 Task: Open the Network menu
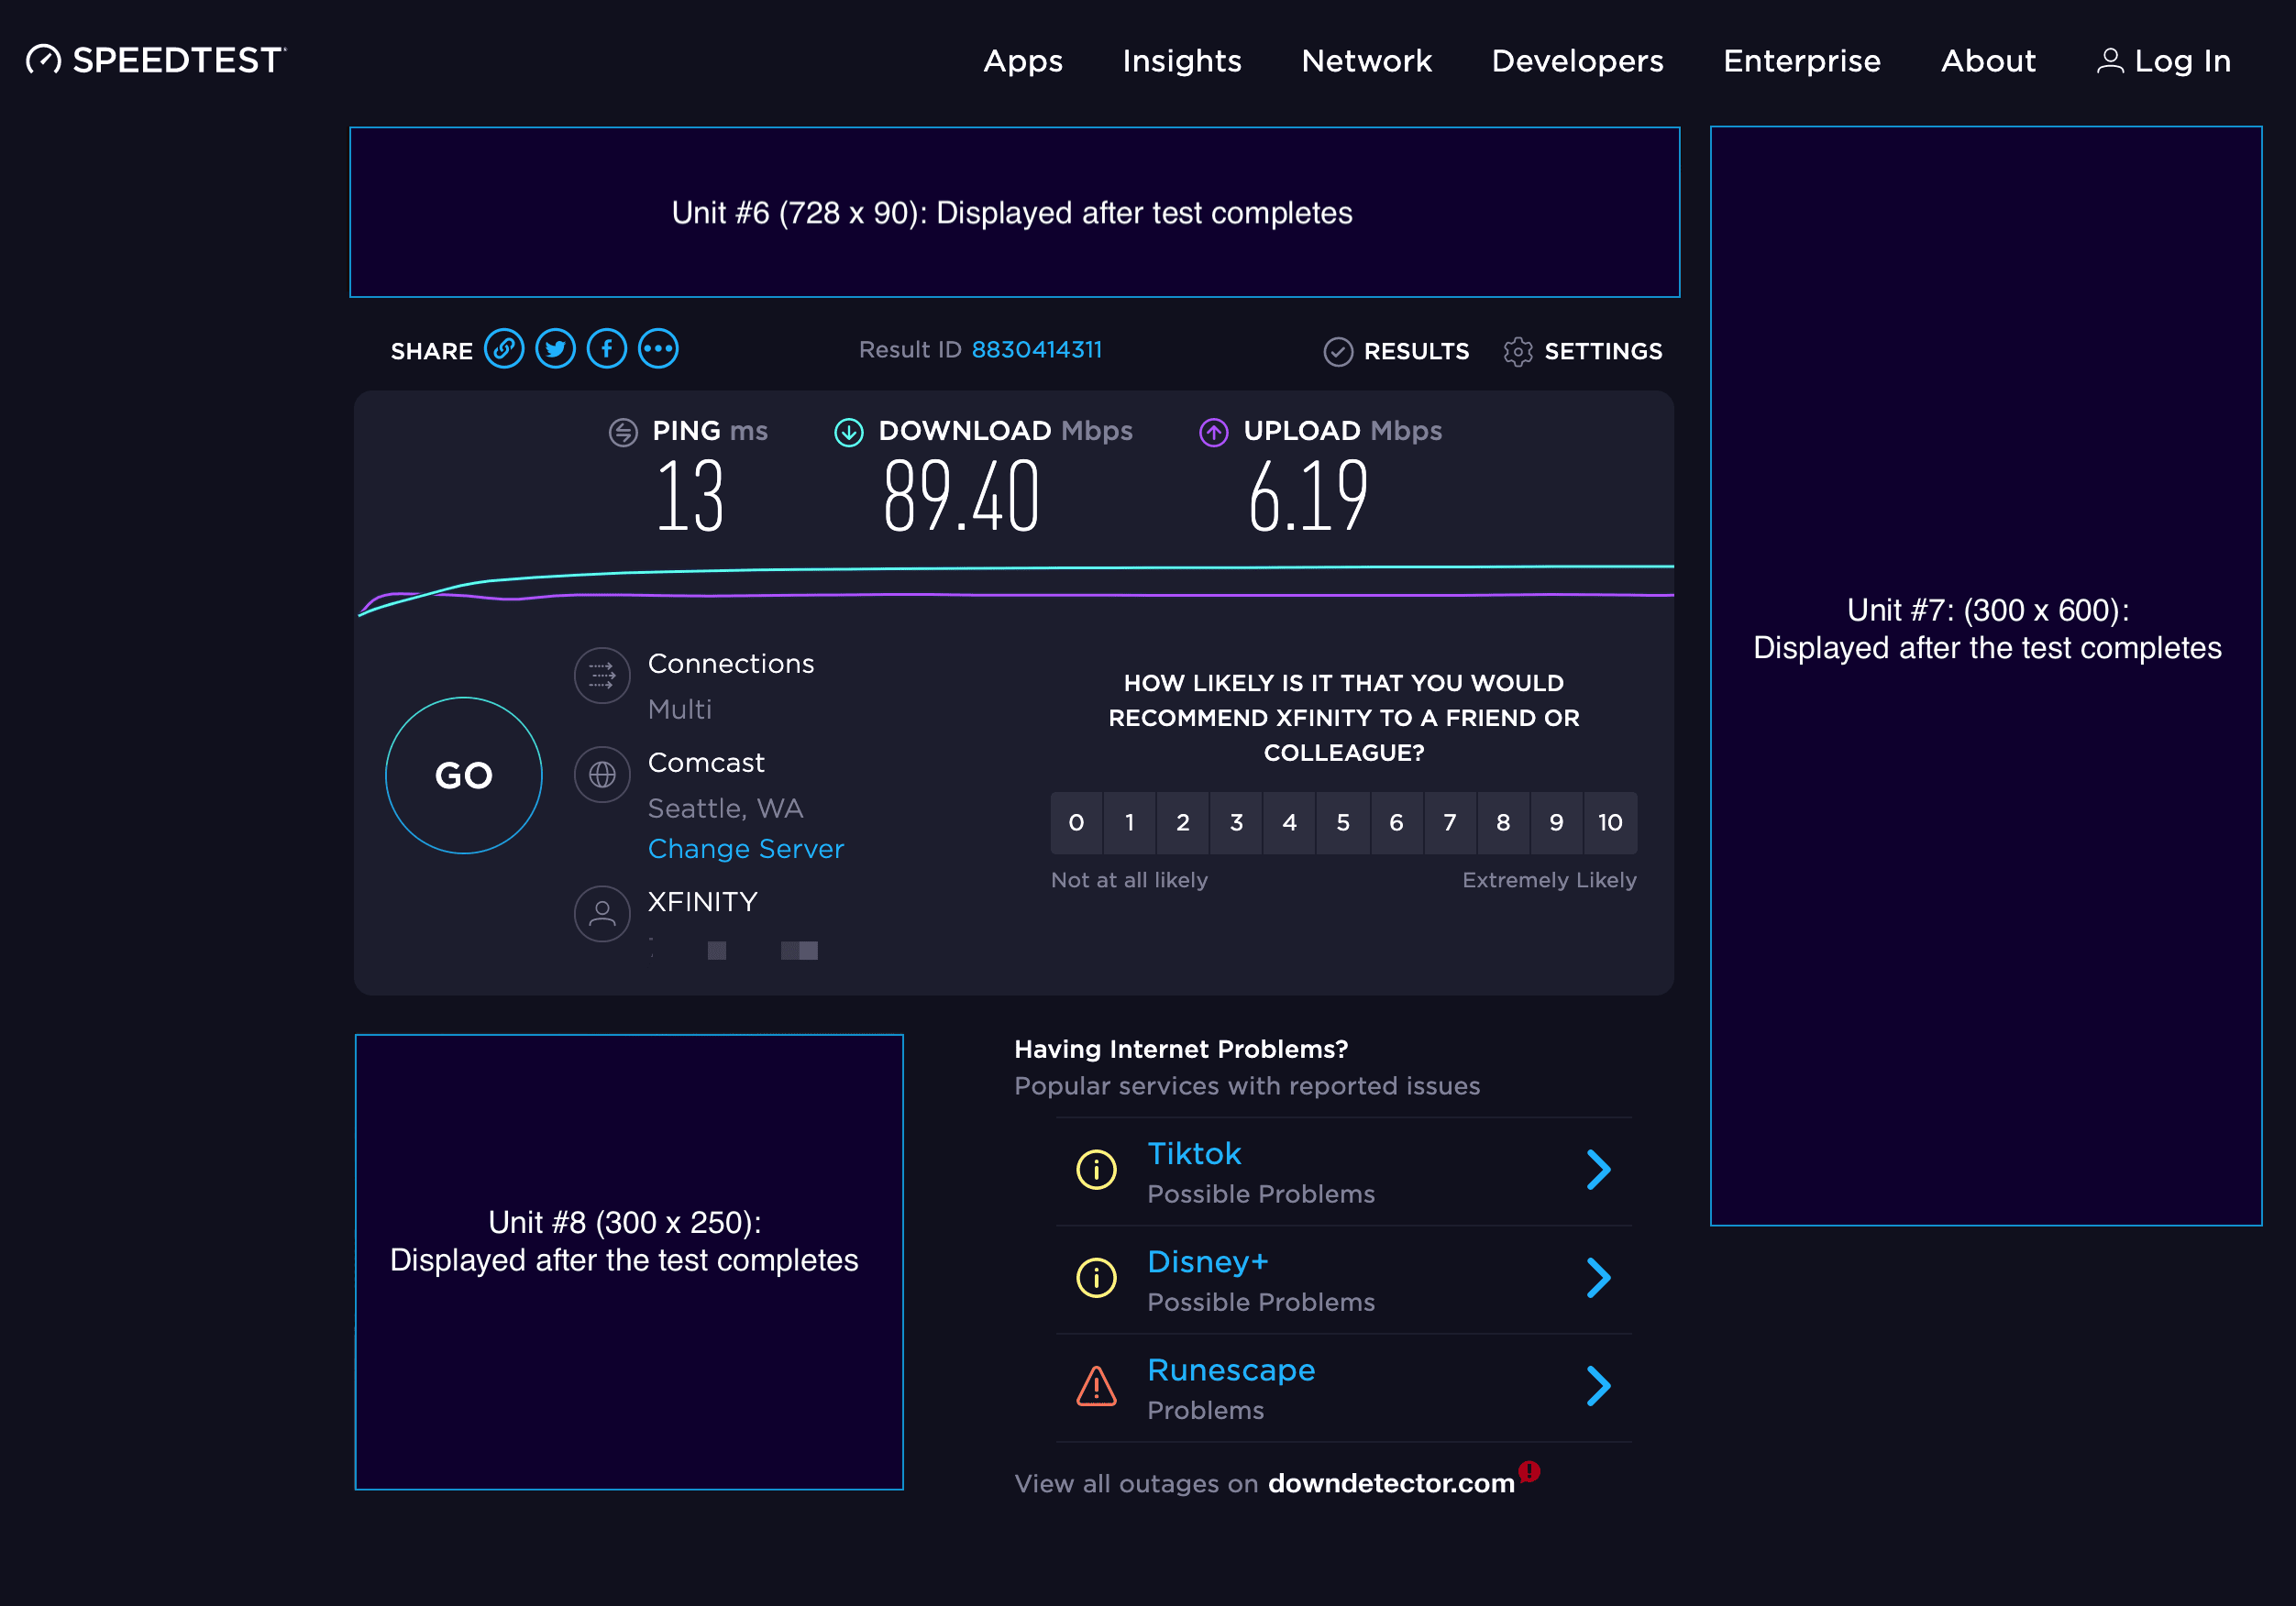click(1366, 61)
